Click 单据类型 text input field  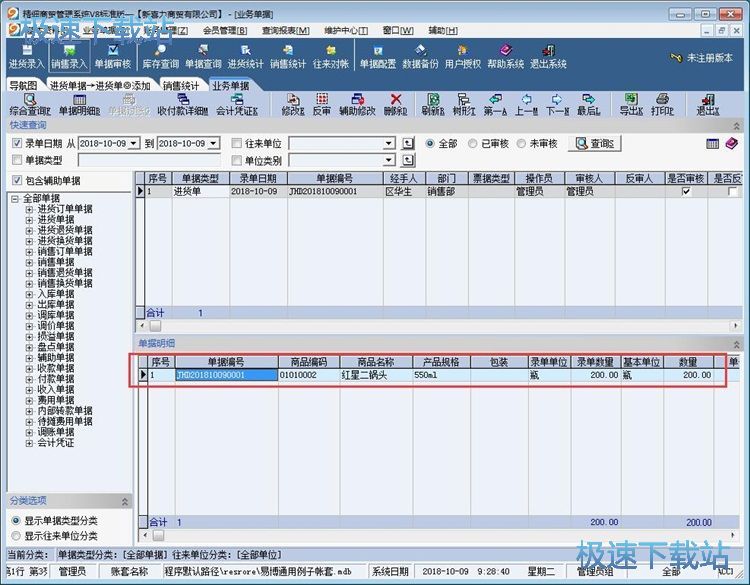149,160
